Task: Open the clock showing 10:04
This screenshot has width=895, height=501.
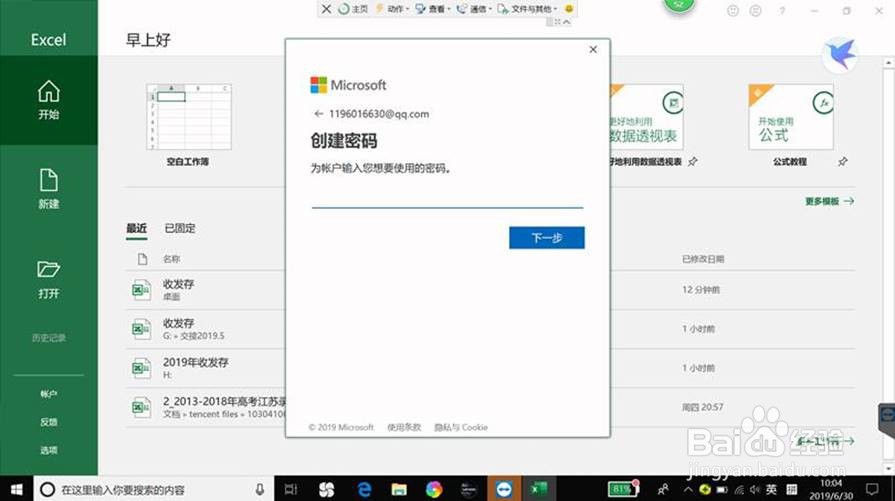Action: (831, 489)
